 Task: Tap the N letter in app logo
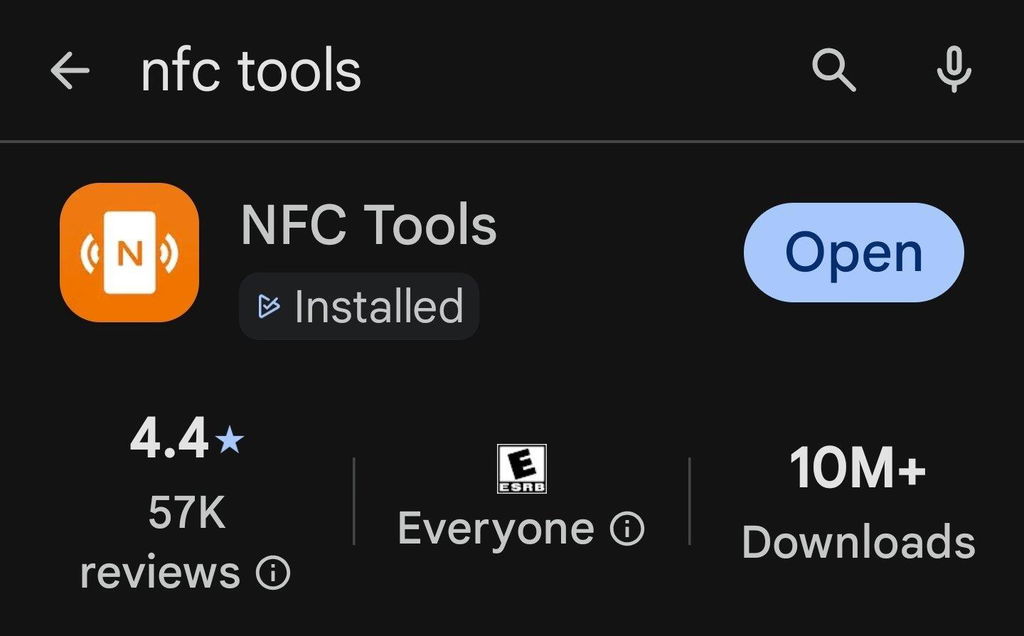coord(129,253)
